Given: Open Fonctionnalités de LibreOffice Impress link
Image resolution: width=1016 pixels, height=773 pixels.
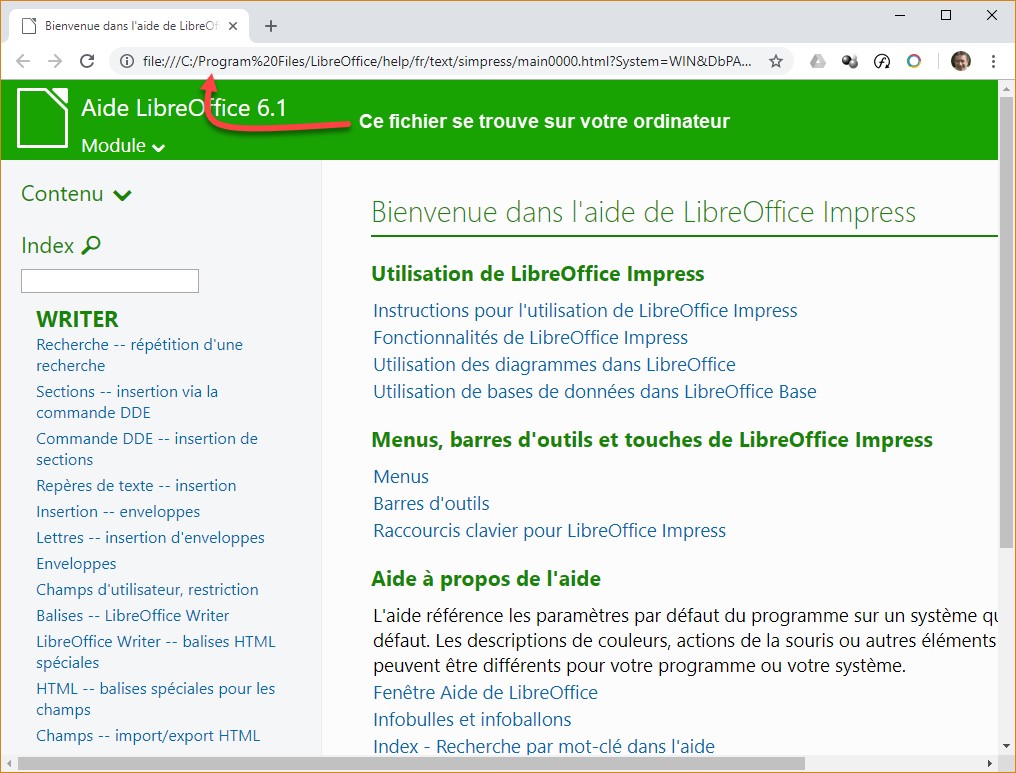Looking at the screenshot, I should (530, 338).
